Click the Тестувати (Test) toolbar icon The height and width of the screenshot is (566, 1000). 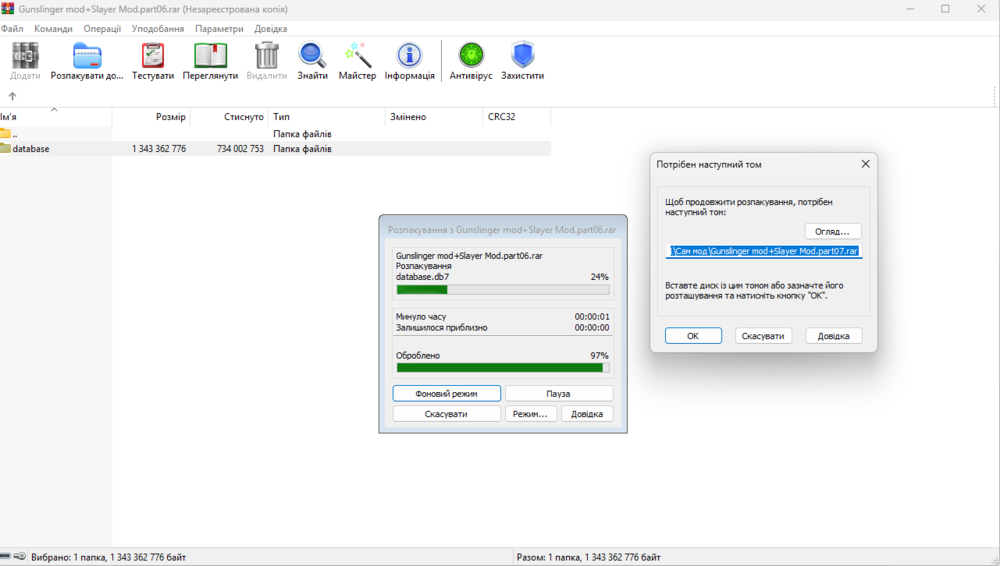(153, 56)
